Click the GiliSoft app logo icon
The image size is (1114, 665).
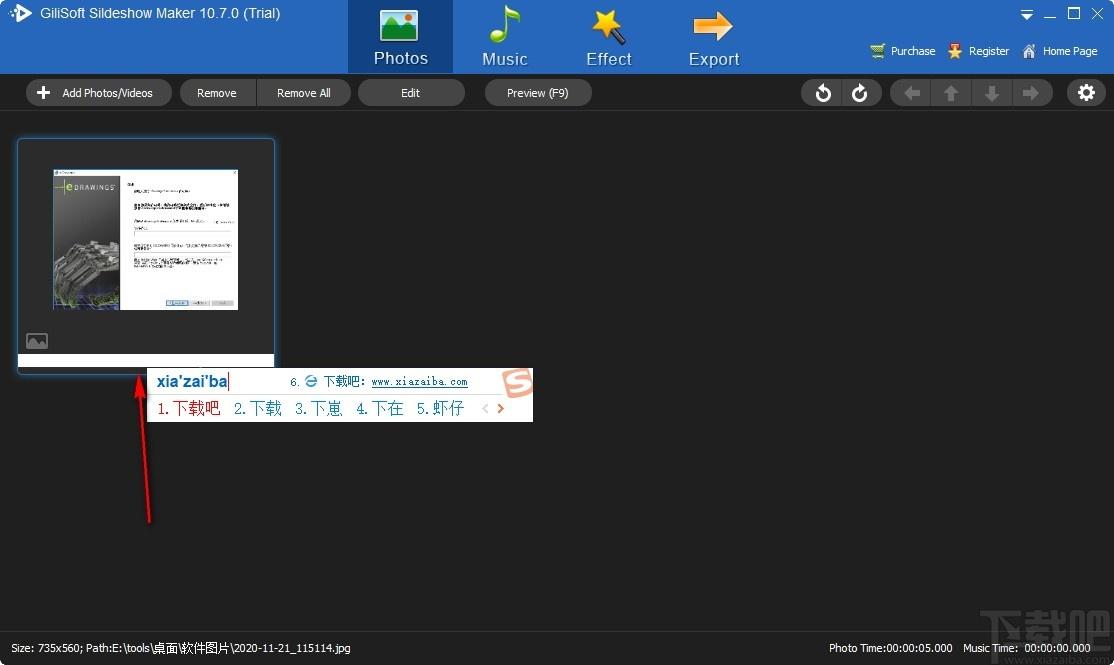click(20, 13)
